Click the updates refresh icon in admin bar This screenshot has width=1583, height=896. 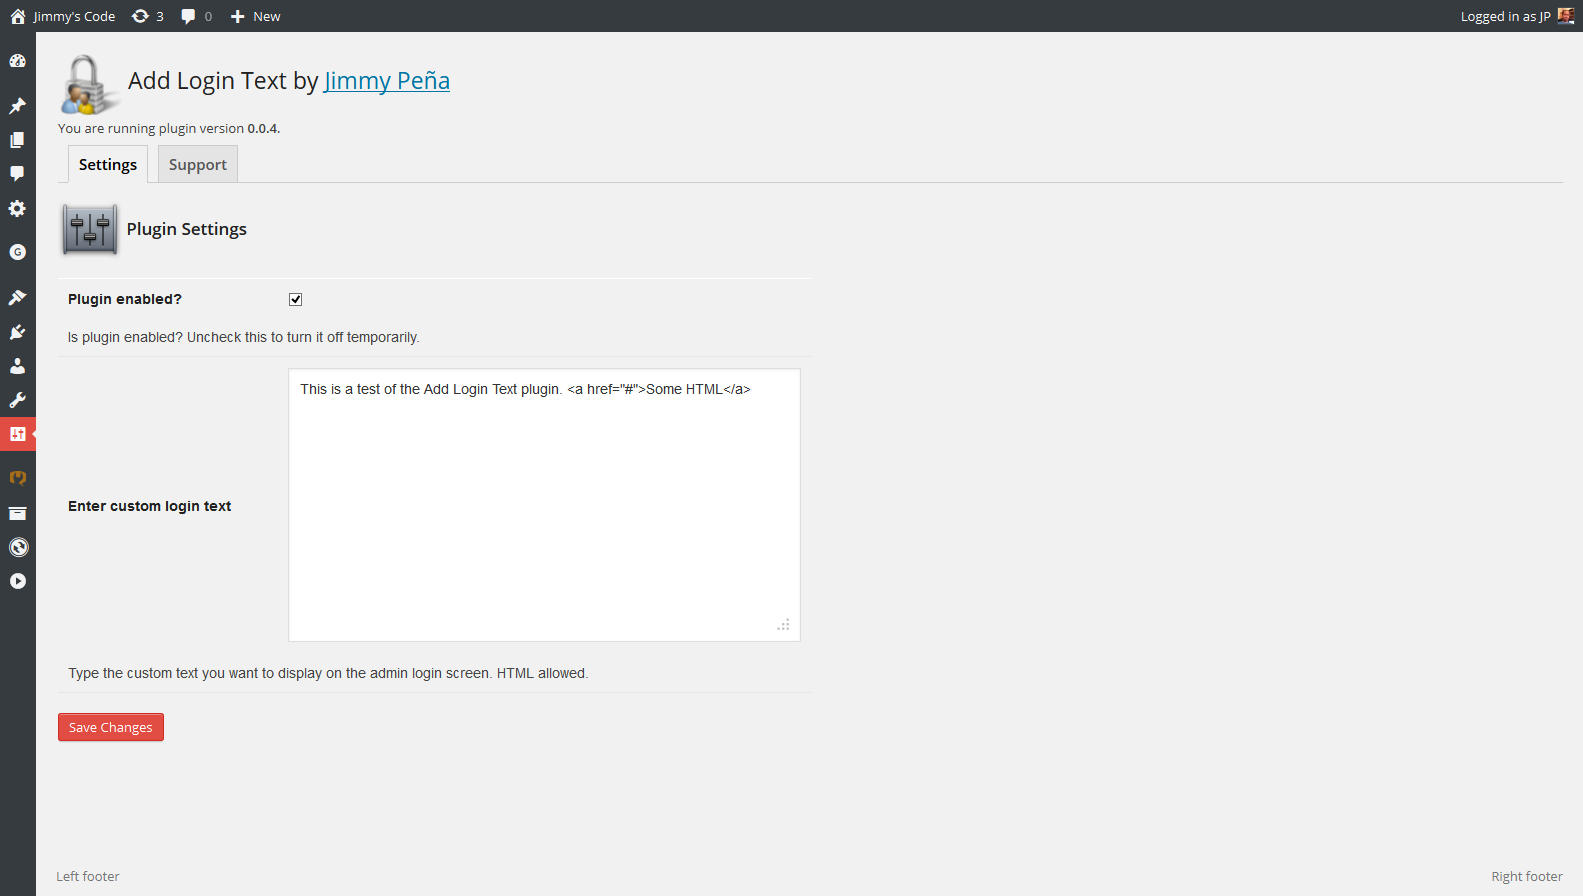(x=141, y=16)
